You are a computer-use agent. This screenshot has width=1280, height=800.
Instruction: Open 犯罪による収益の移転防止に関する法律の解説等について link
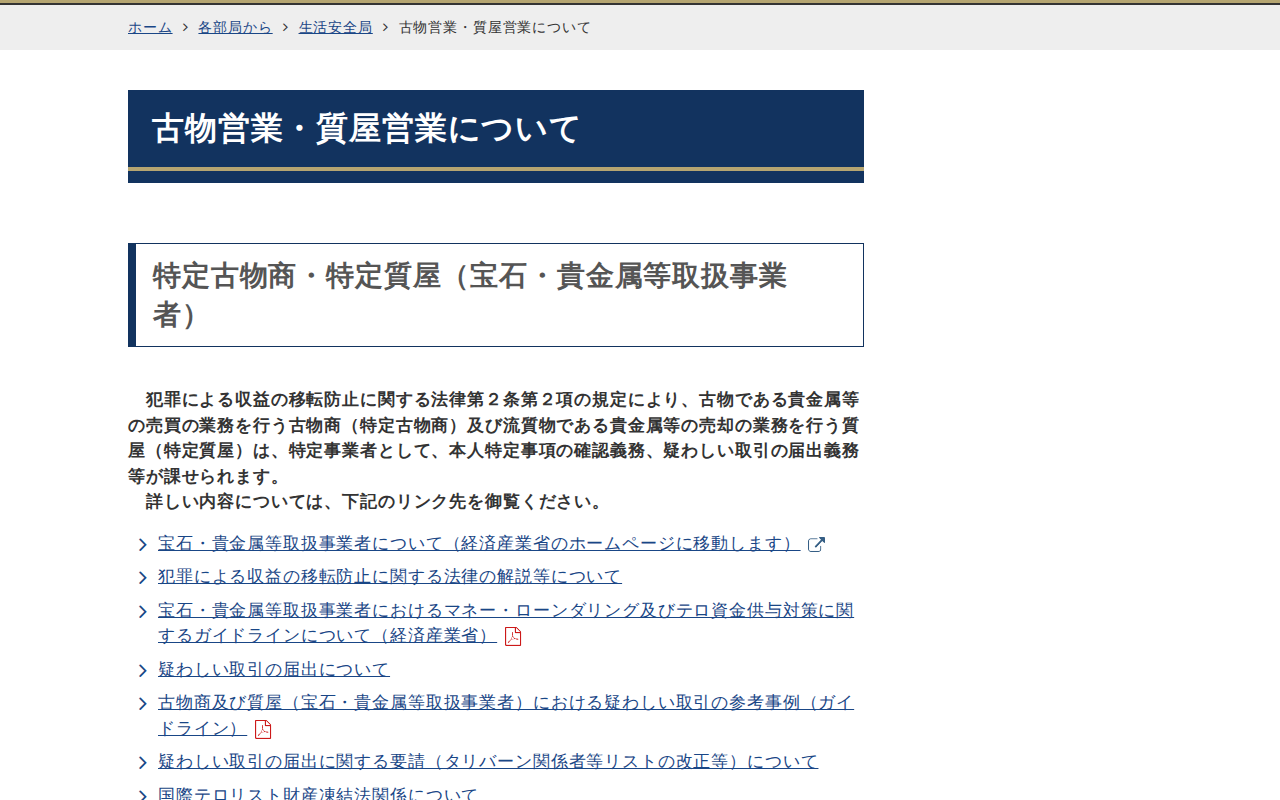tap(390, 576)
